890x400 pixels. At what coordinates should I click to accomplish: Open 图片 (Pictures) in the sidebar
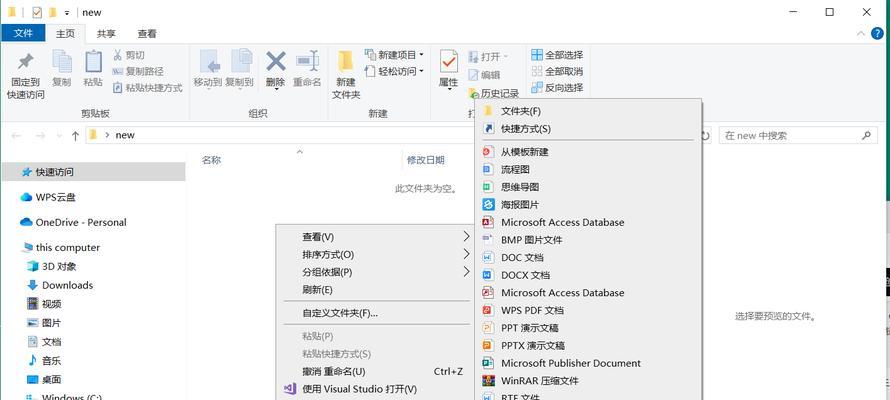[x=44, y=323]
